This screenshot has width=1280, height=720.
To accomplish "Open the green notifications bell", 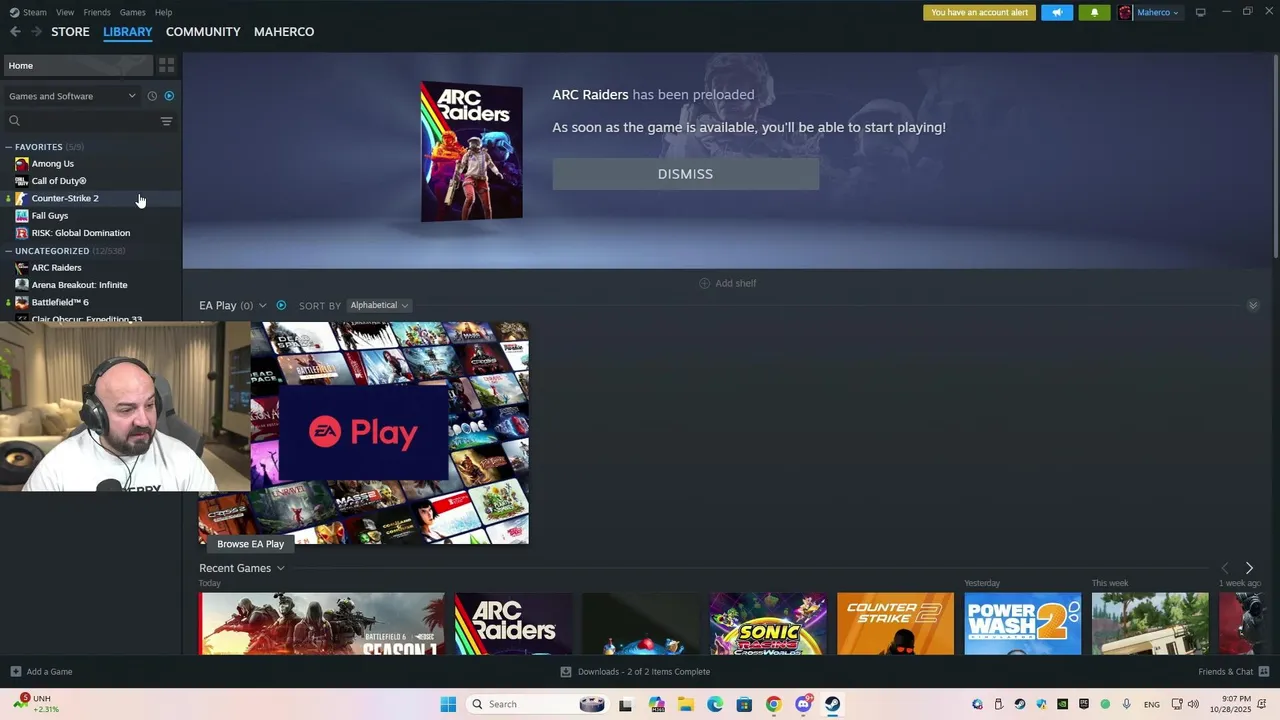I will [1094, 12].
